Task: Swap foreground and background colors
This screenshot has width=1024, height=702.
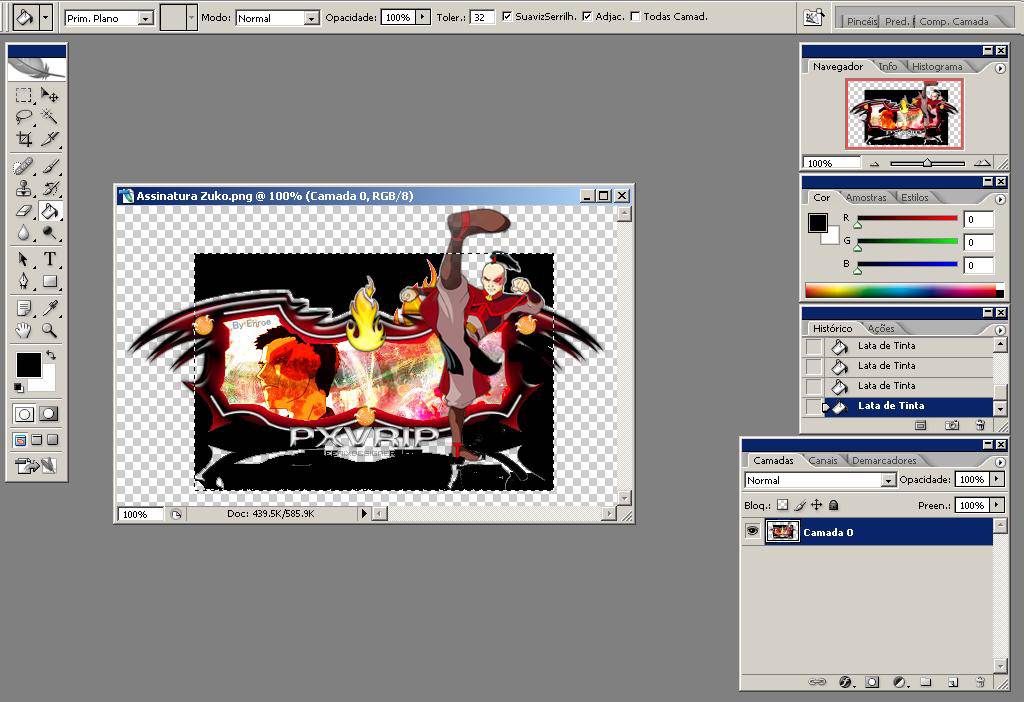Action: tap(50, 355)
